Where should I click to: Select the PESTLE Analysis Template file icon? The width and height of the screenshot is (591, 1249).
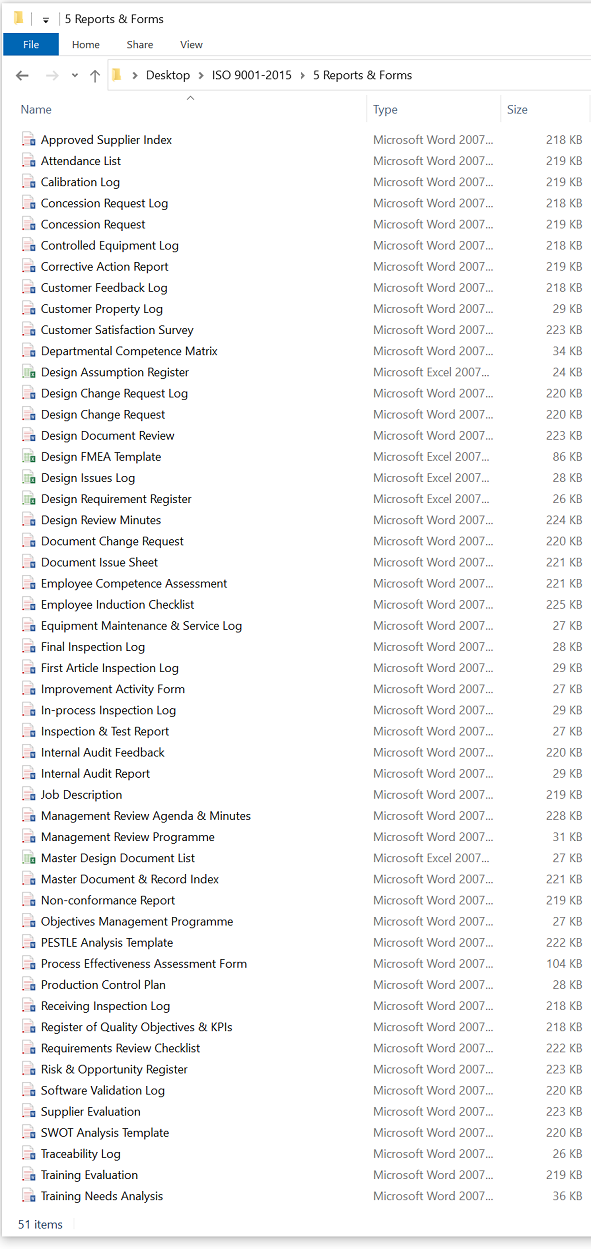tap(28, 942)
